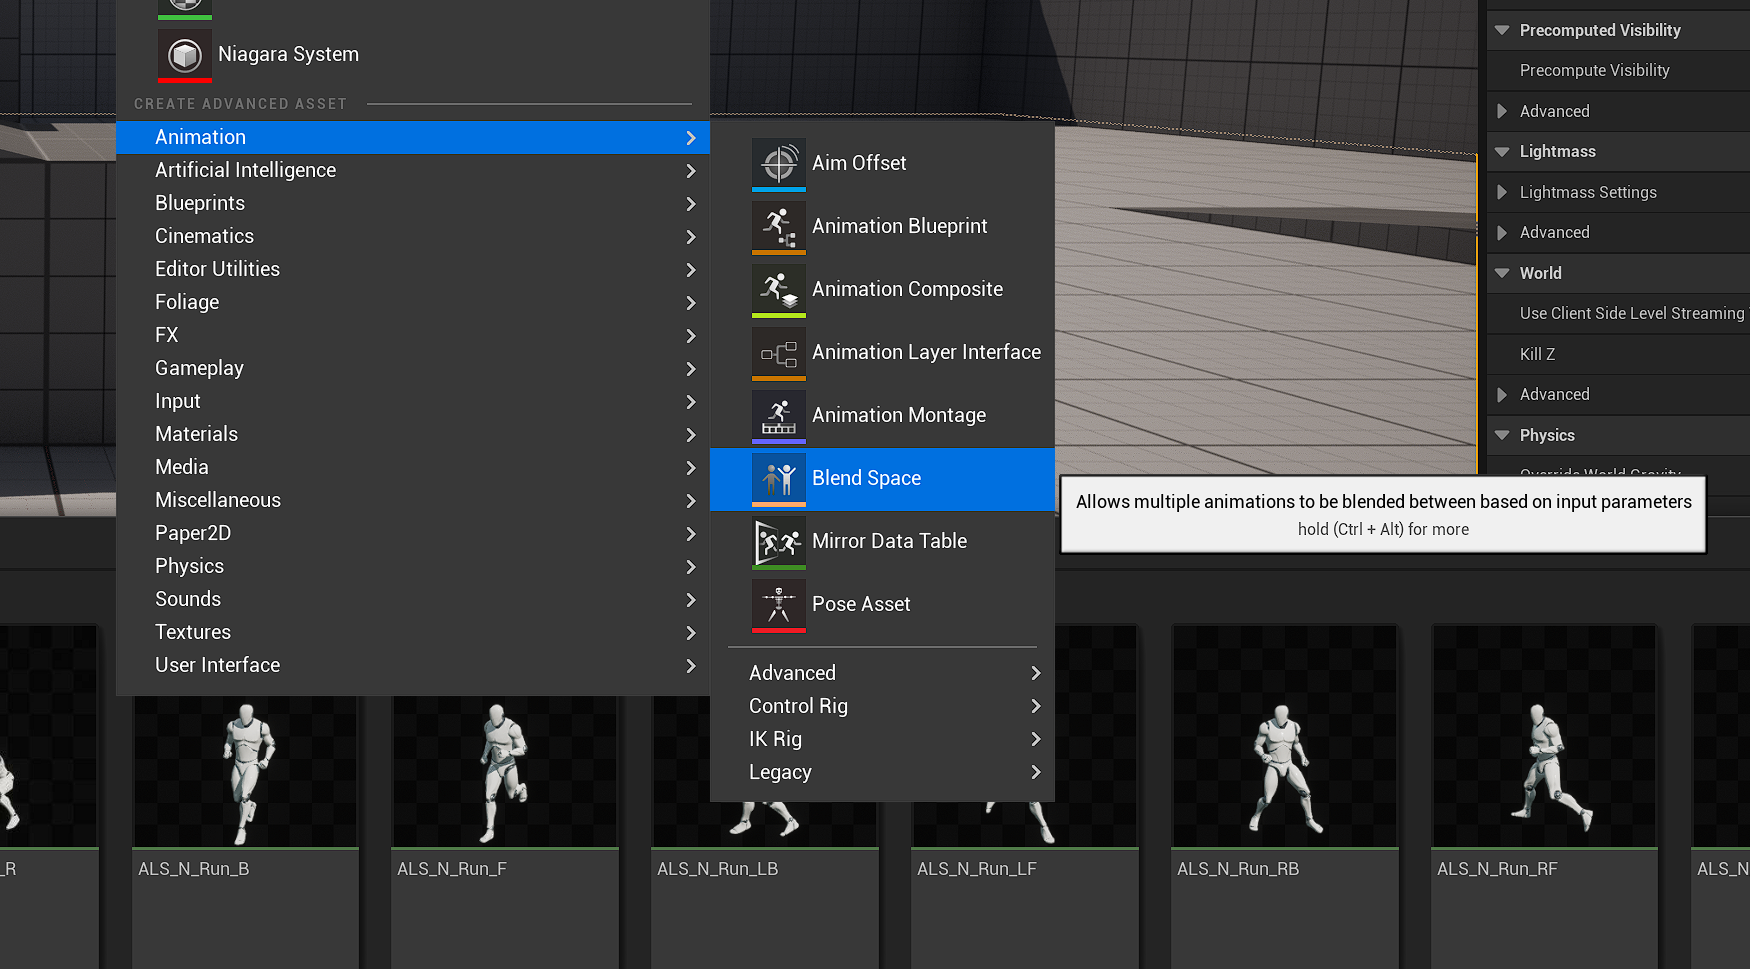Select the Kill Z property row

point(1618,354)
